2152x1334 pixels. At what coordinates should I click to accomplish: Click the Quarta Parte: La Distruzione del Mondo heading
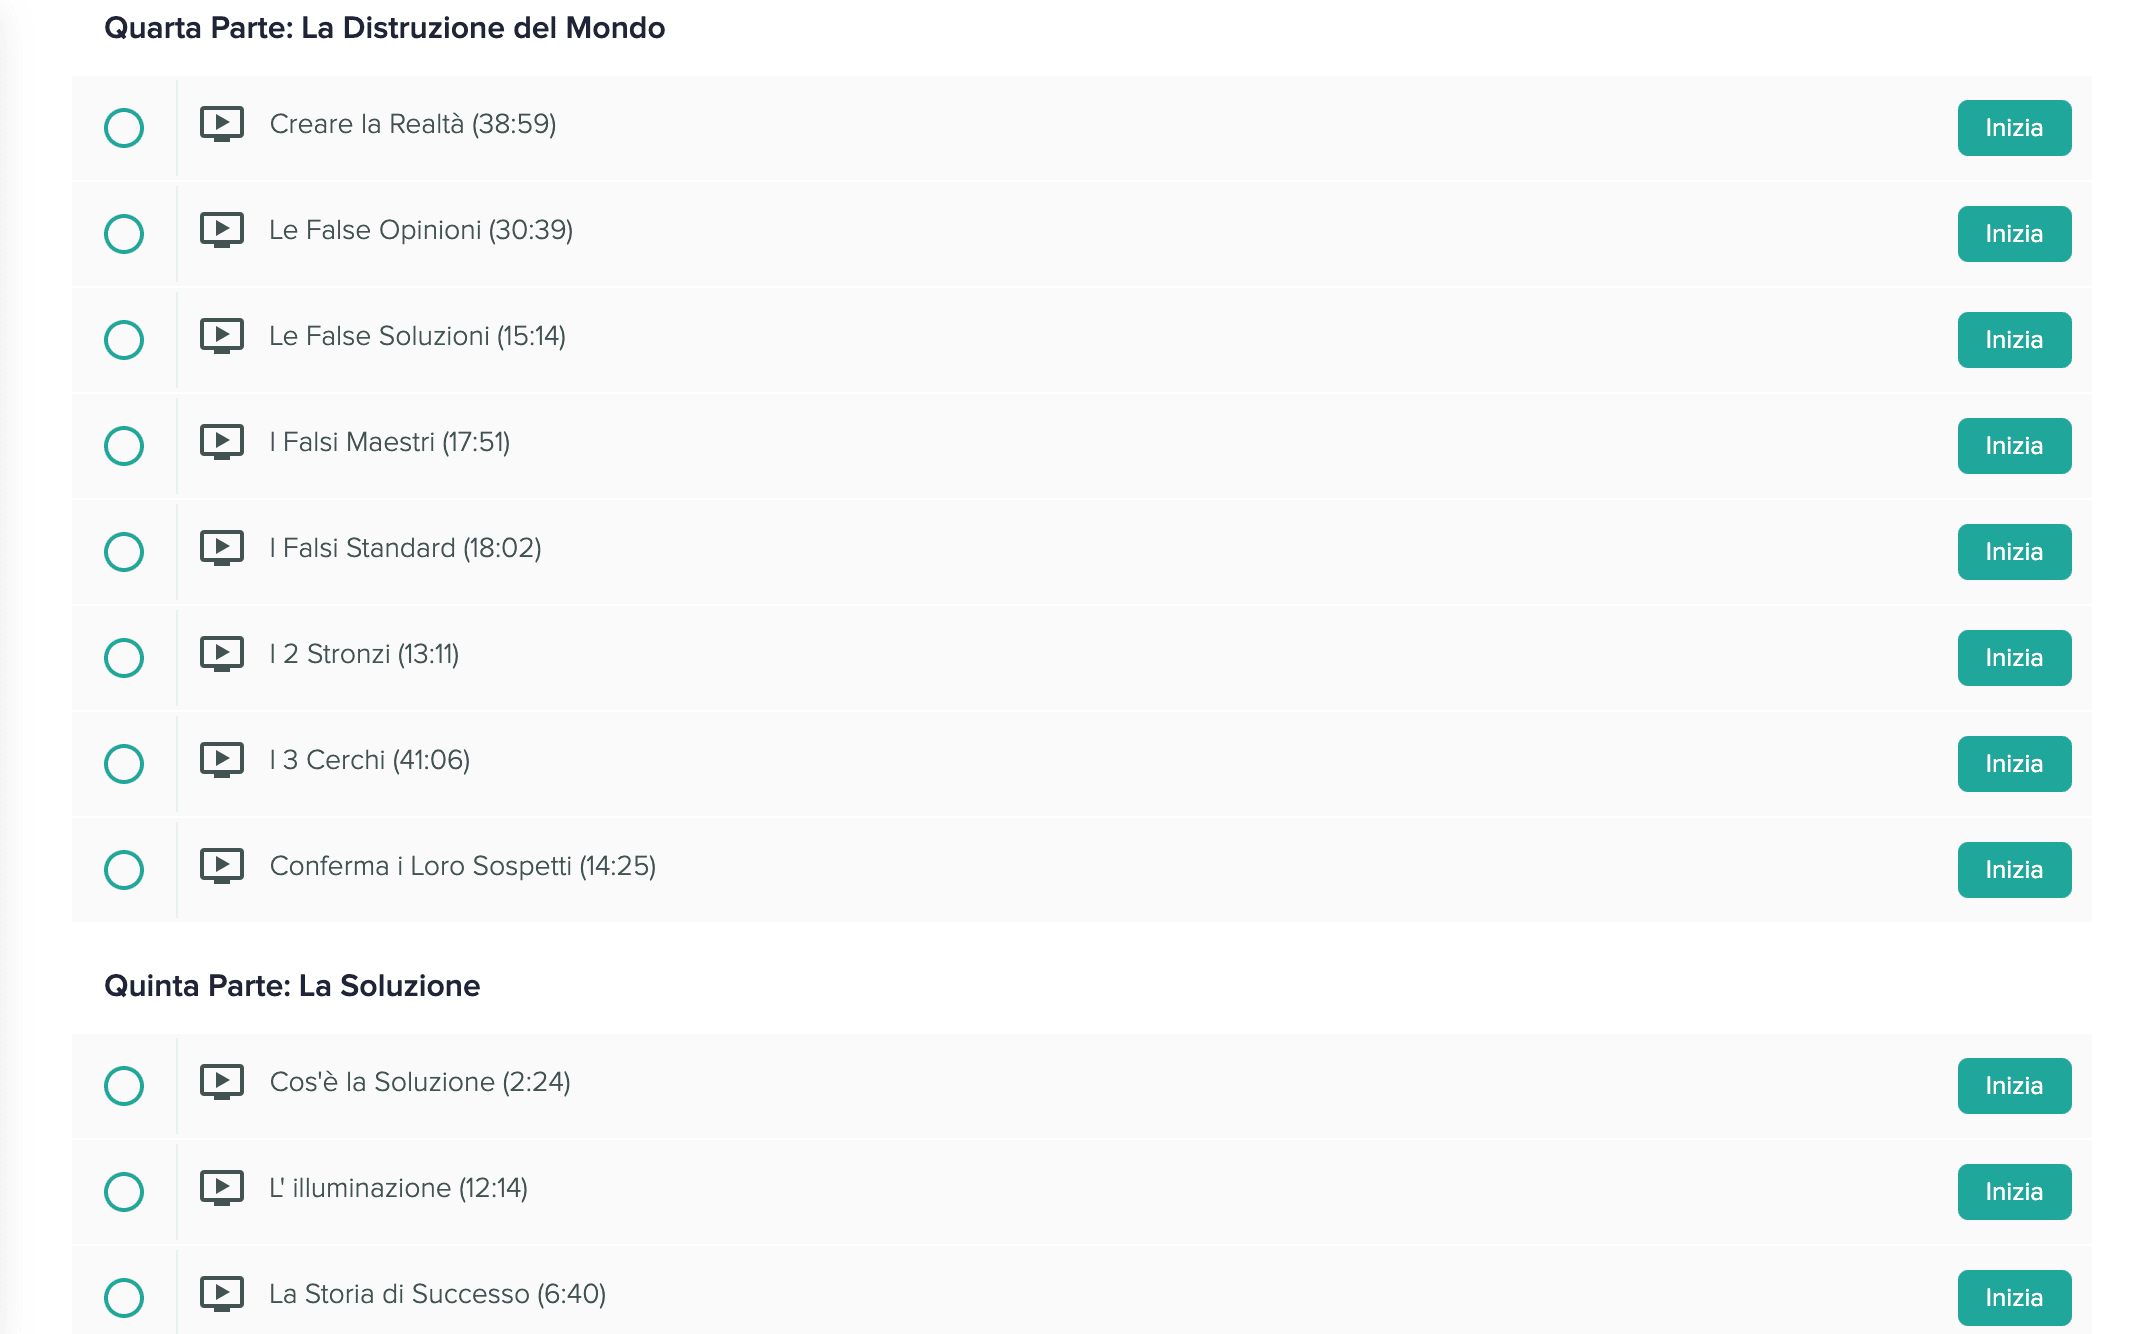point(384,28)
